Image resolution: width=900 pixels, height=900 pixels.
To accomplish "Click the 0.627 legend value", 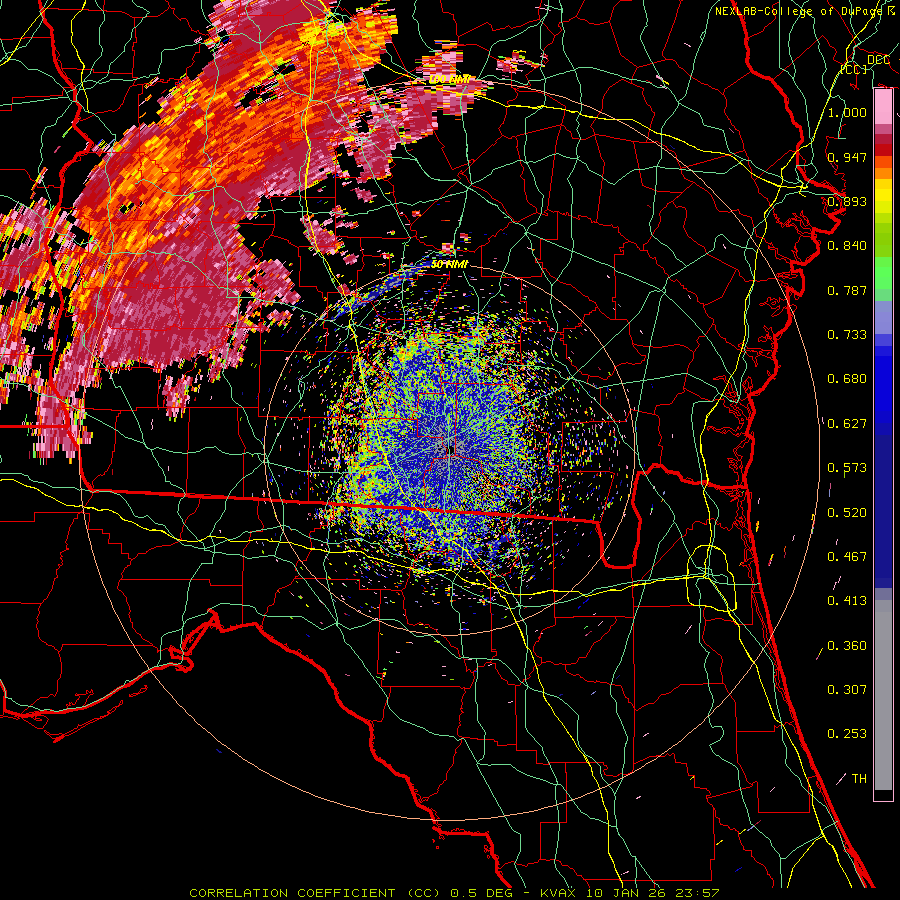I will pos(847,424).
